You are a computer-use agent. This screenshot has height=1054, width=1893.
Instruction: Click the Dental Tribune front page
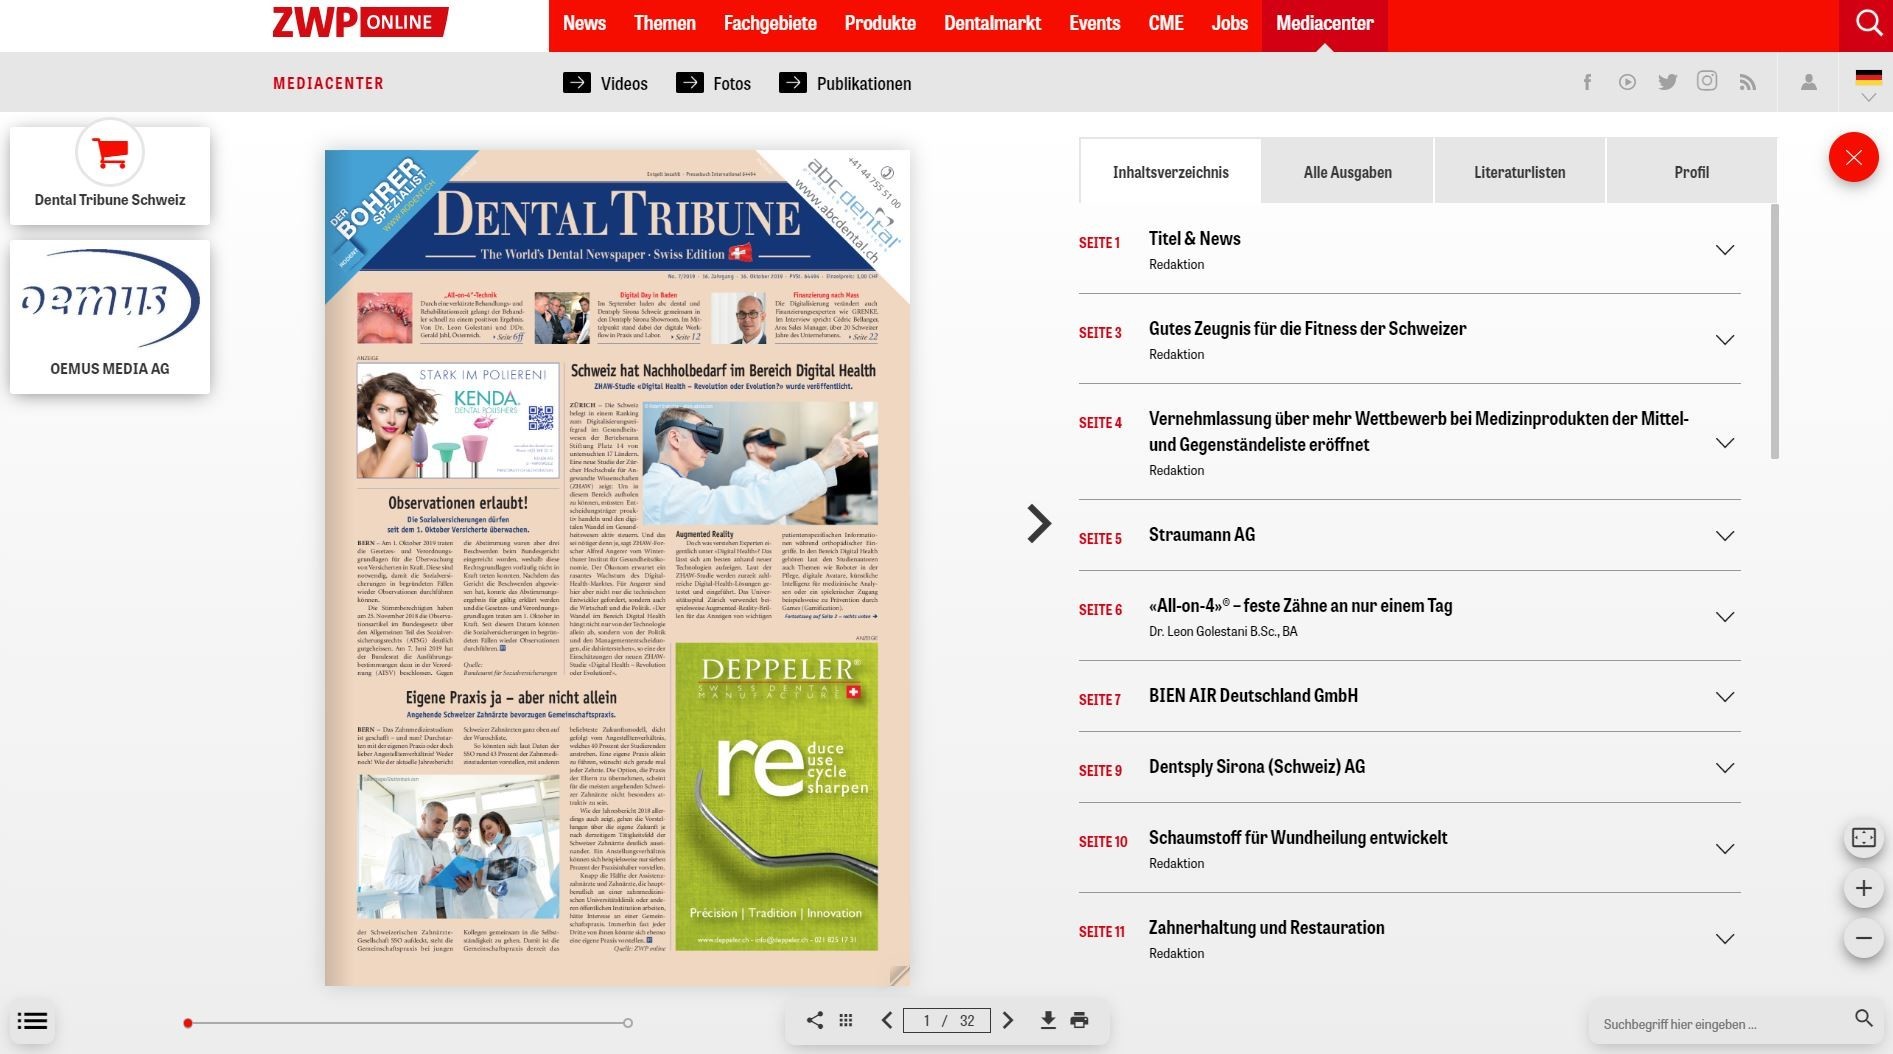click(x=617, y=568)
